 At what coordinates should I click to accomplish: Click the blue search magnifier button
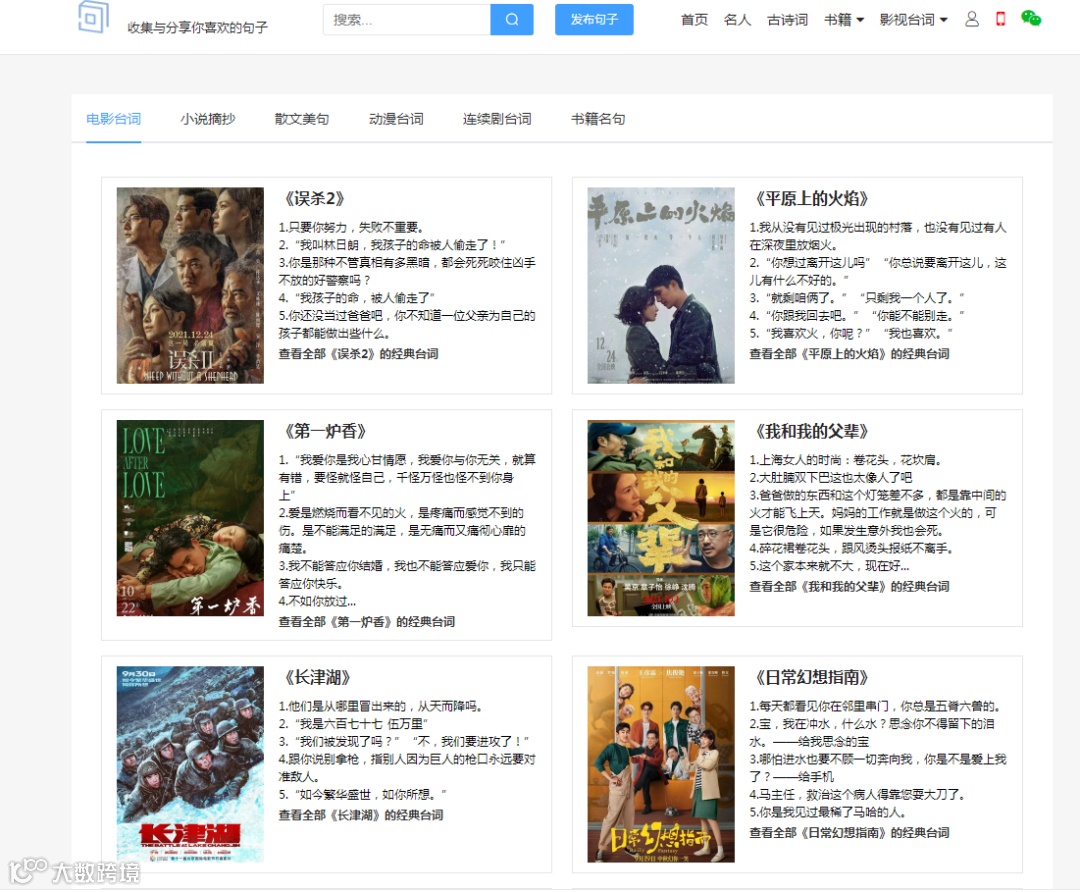(512, 19)
